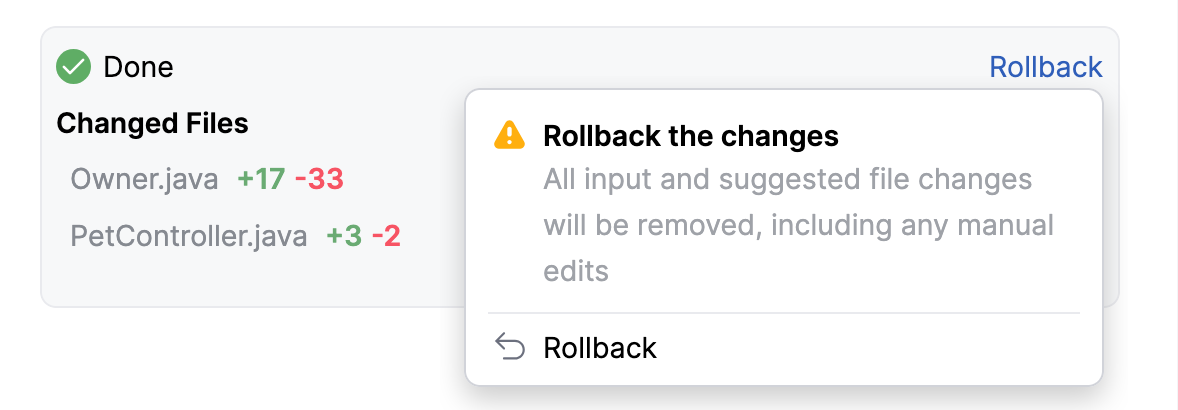Screen dimensions: 1178x410
Task: Open the PetController.java changed file
Action: click(189, 237)
